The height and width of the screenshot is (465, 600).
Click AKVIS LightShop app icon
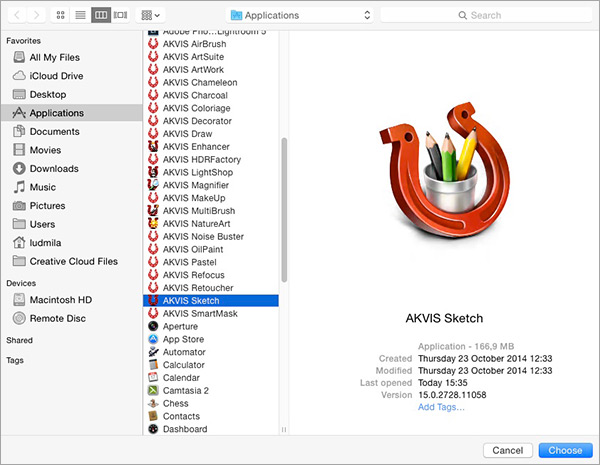point(153,172)
